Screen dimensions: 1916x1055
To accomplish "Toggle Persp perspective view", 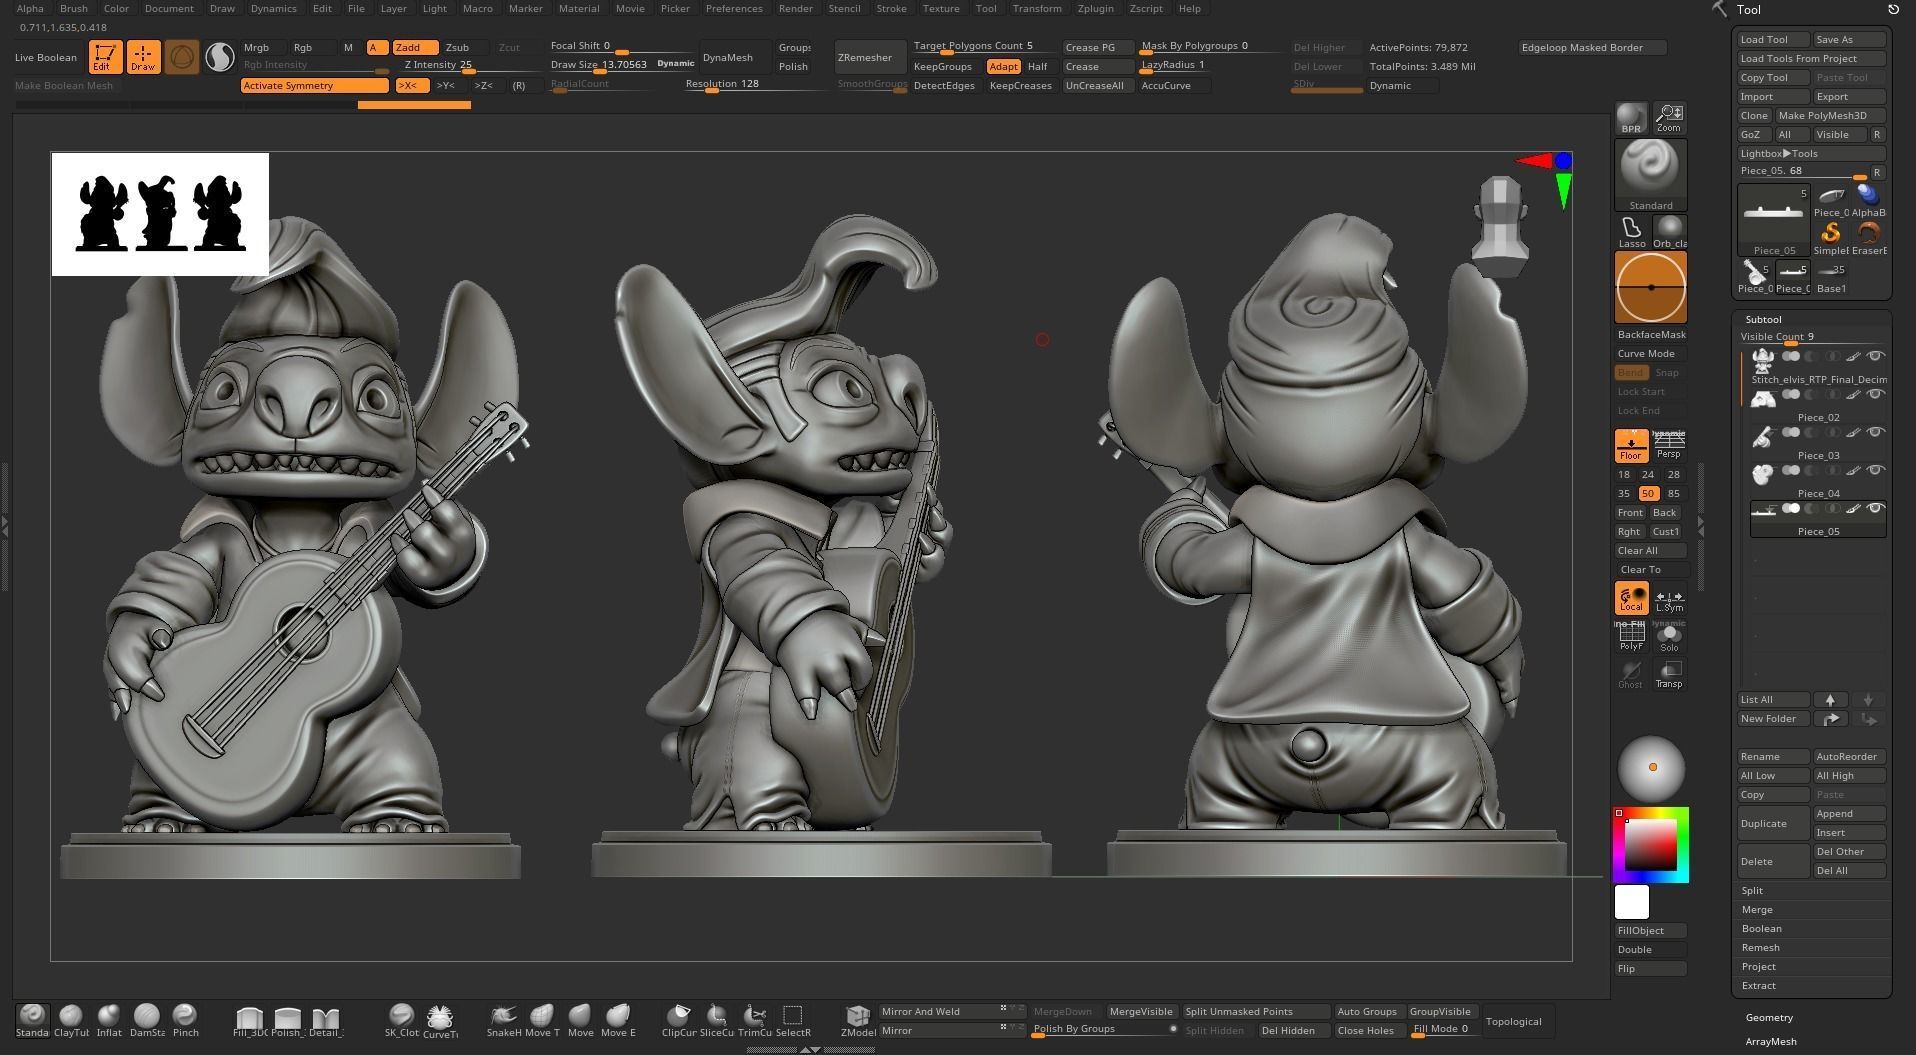I will tap(1669, 445).
